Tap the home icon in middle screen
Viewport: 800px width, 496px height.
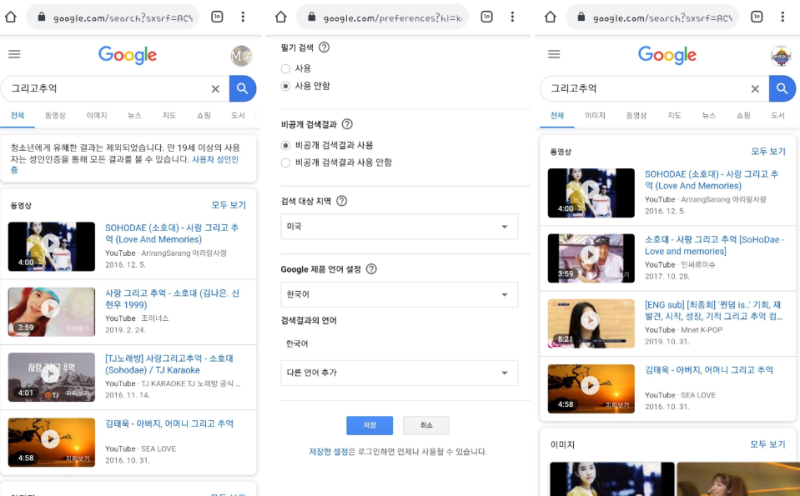point(281,17)
